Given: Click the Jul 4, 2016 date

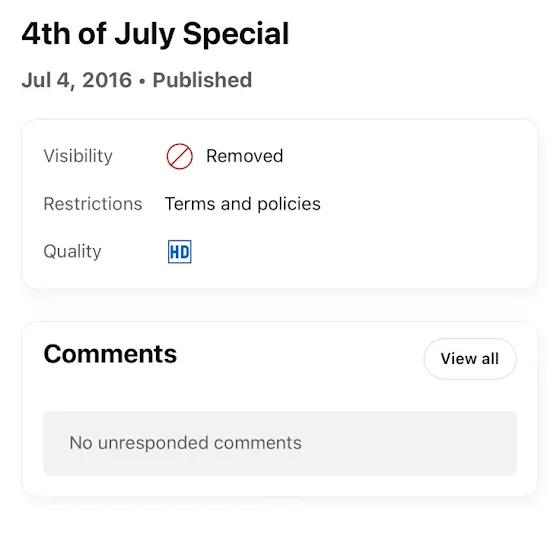Looking at the screenshot, I should coord(77,80).
